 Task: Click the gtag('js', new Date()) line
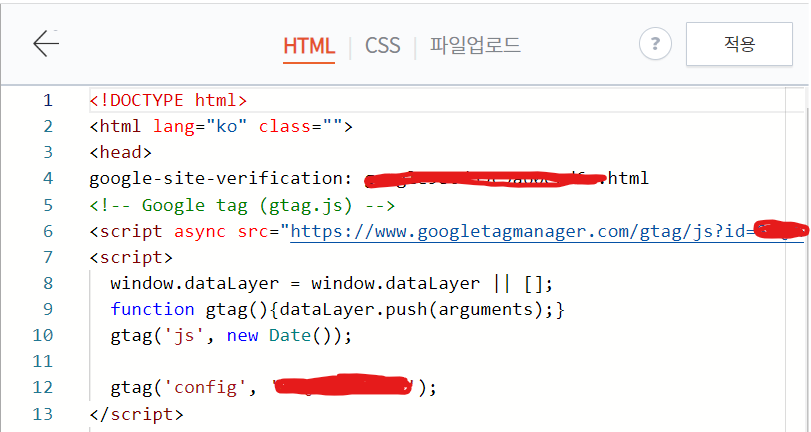coord(231,335)
